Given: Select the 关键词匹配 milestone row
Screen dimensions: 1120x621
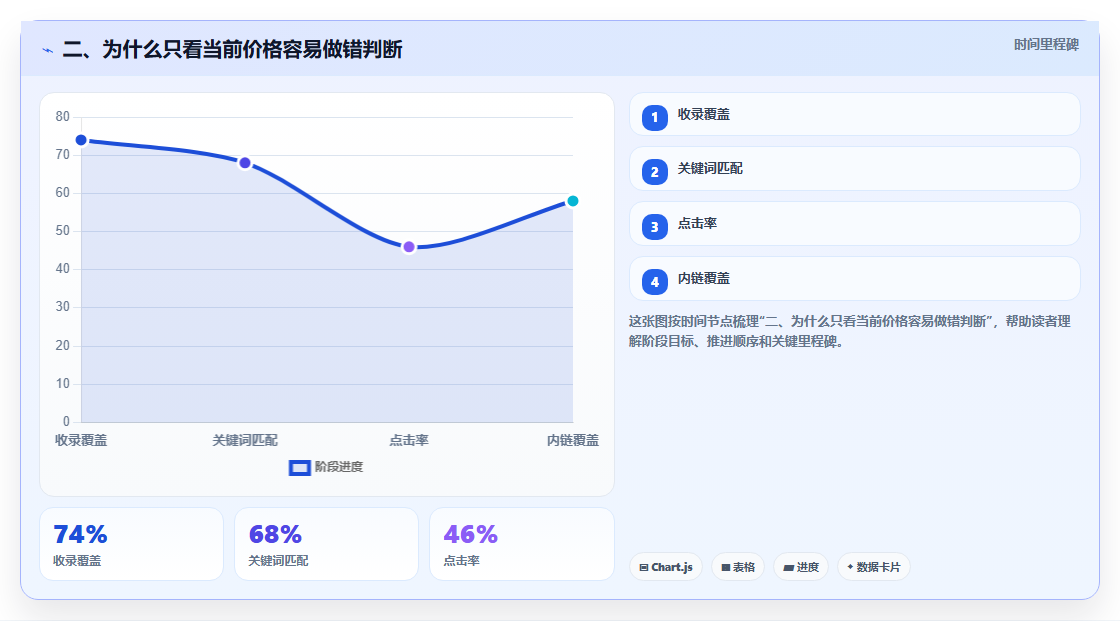Looking at the screenshot, I should (x=854, y=169).
